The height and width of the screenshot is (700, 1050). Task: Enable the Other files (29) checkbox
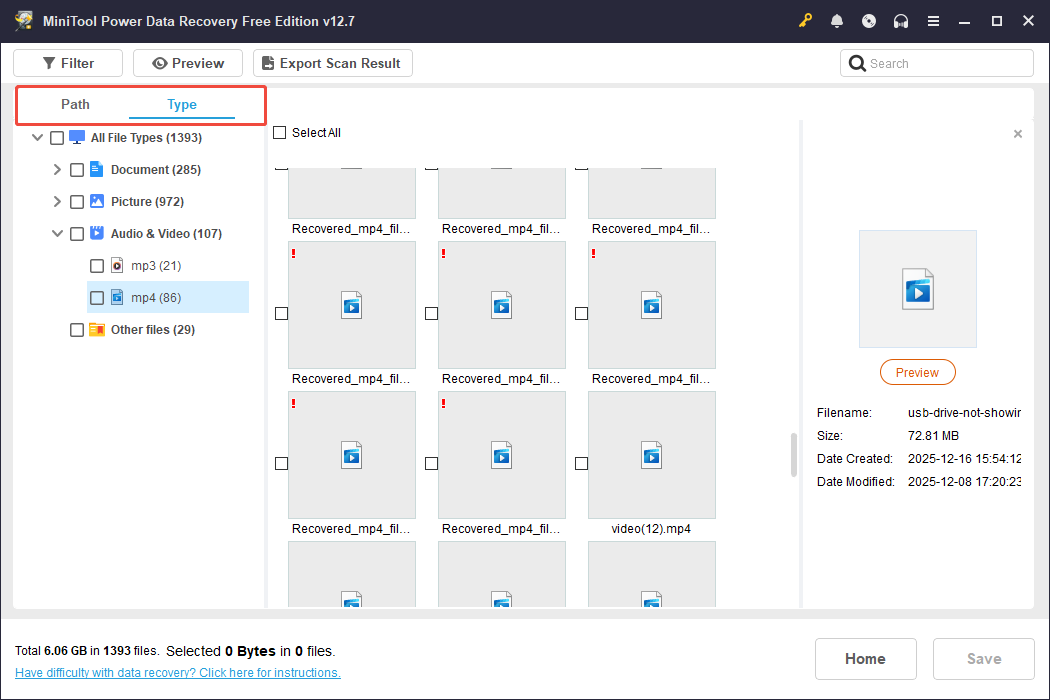(x=77, y=330)
